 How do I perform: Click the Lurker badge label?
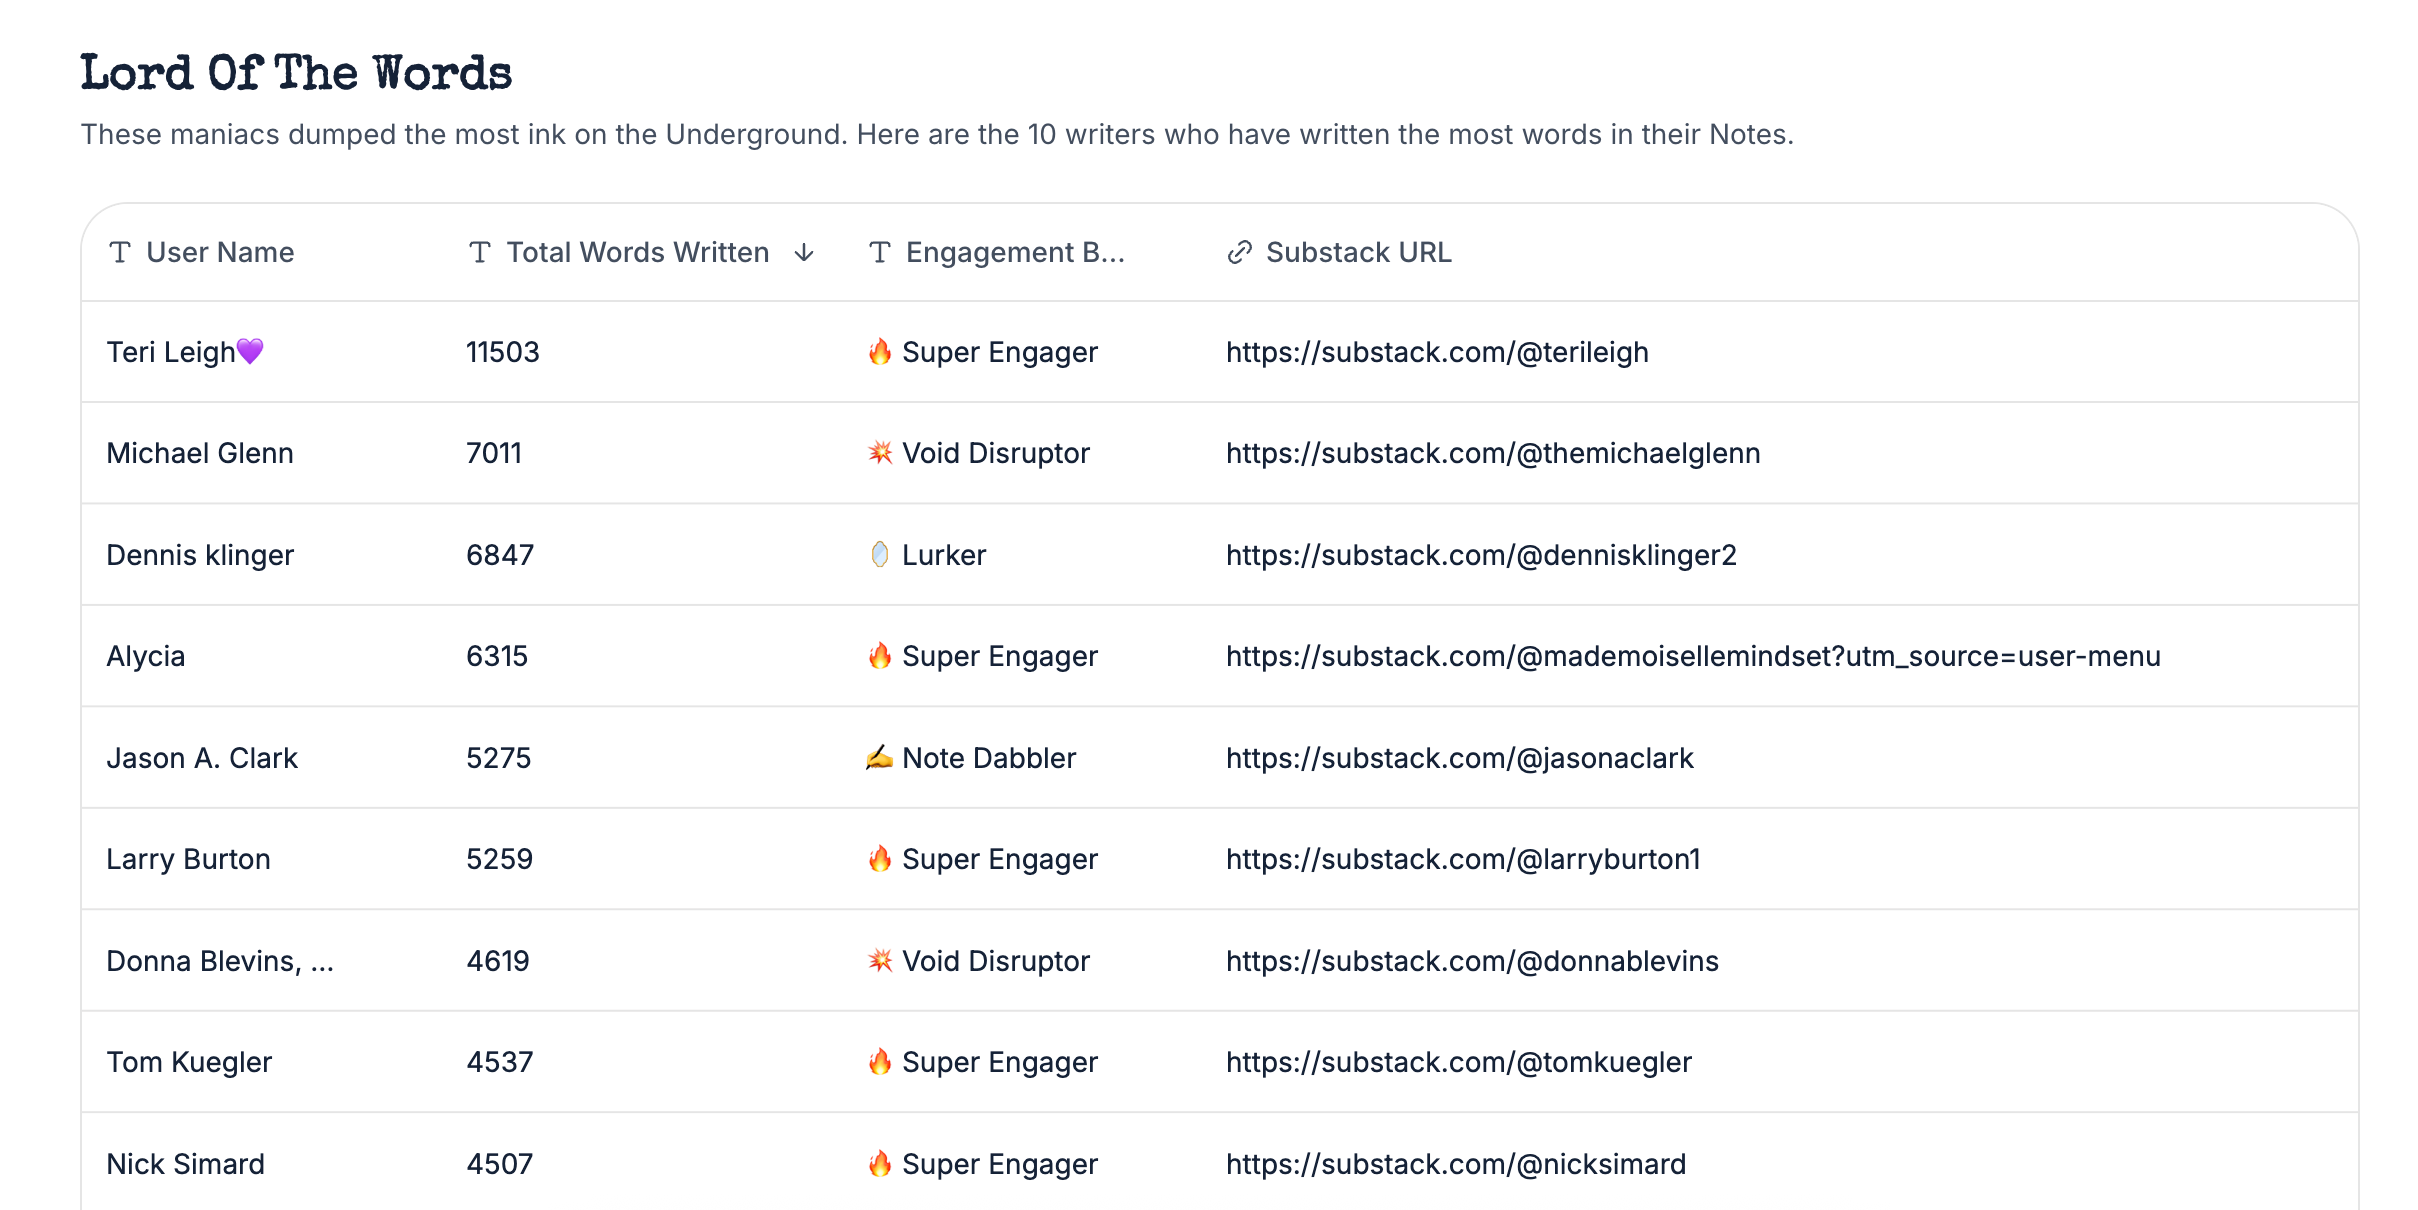(944, 555)
